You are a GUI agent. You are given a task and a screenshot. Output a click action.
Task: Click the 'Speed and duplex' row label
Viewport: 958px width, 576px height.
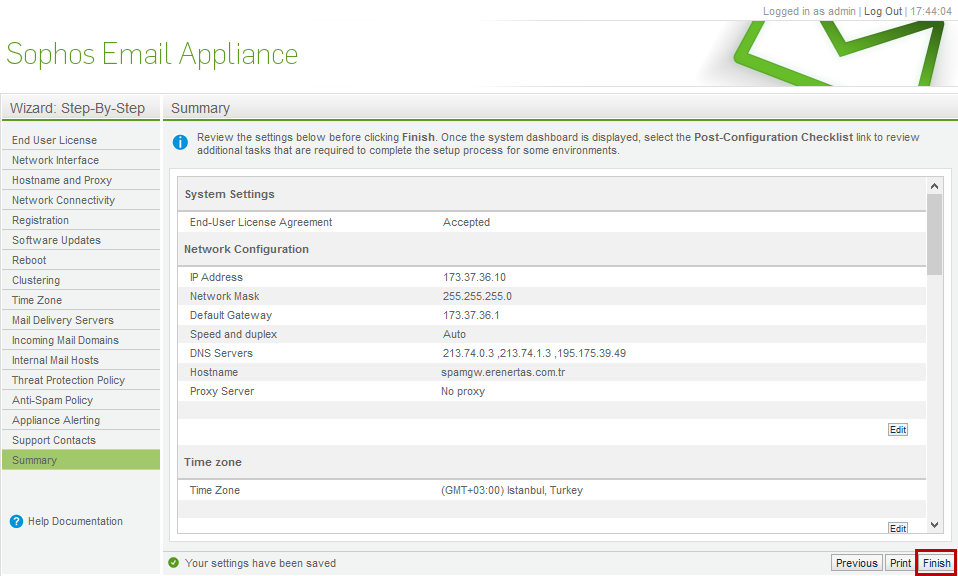pos(233,335)
